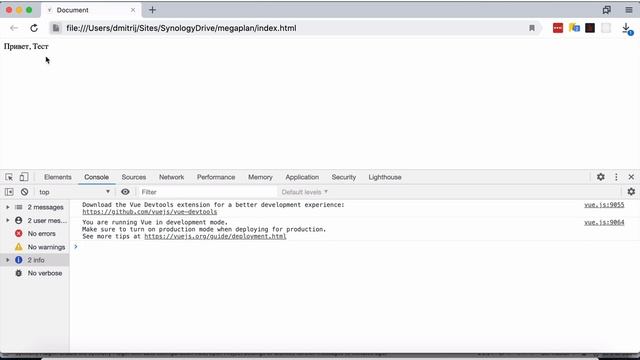The width and height of the screenshot is (640, 360).
Task: Select the 2 messages sidebar row
Action: (35, 207)
